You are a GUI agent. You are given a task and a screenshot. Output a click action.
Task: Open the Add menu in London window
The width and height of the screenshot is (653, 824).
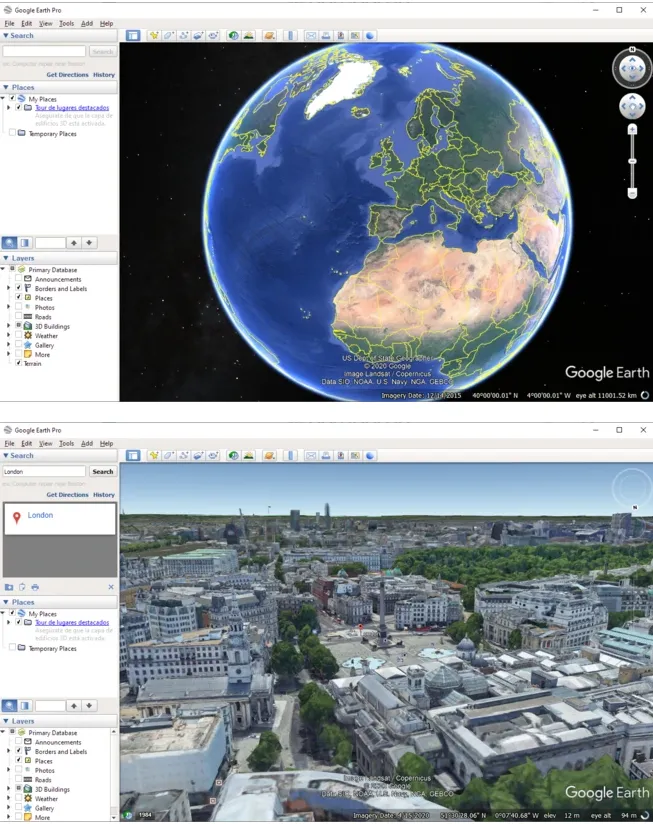click(x=87, y=444)
